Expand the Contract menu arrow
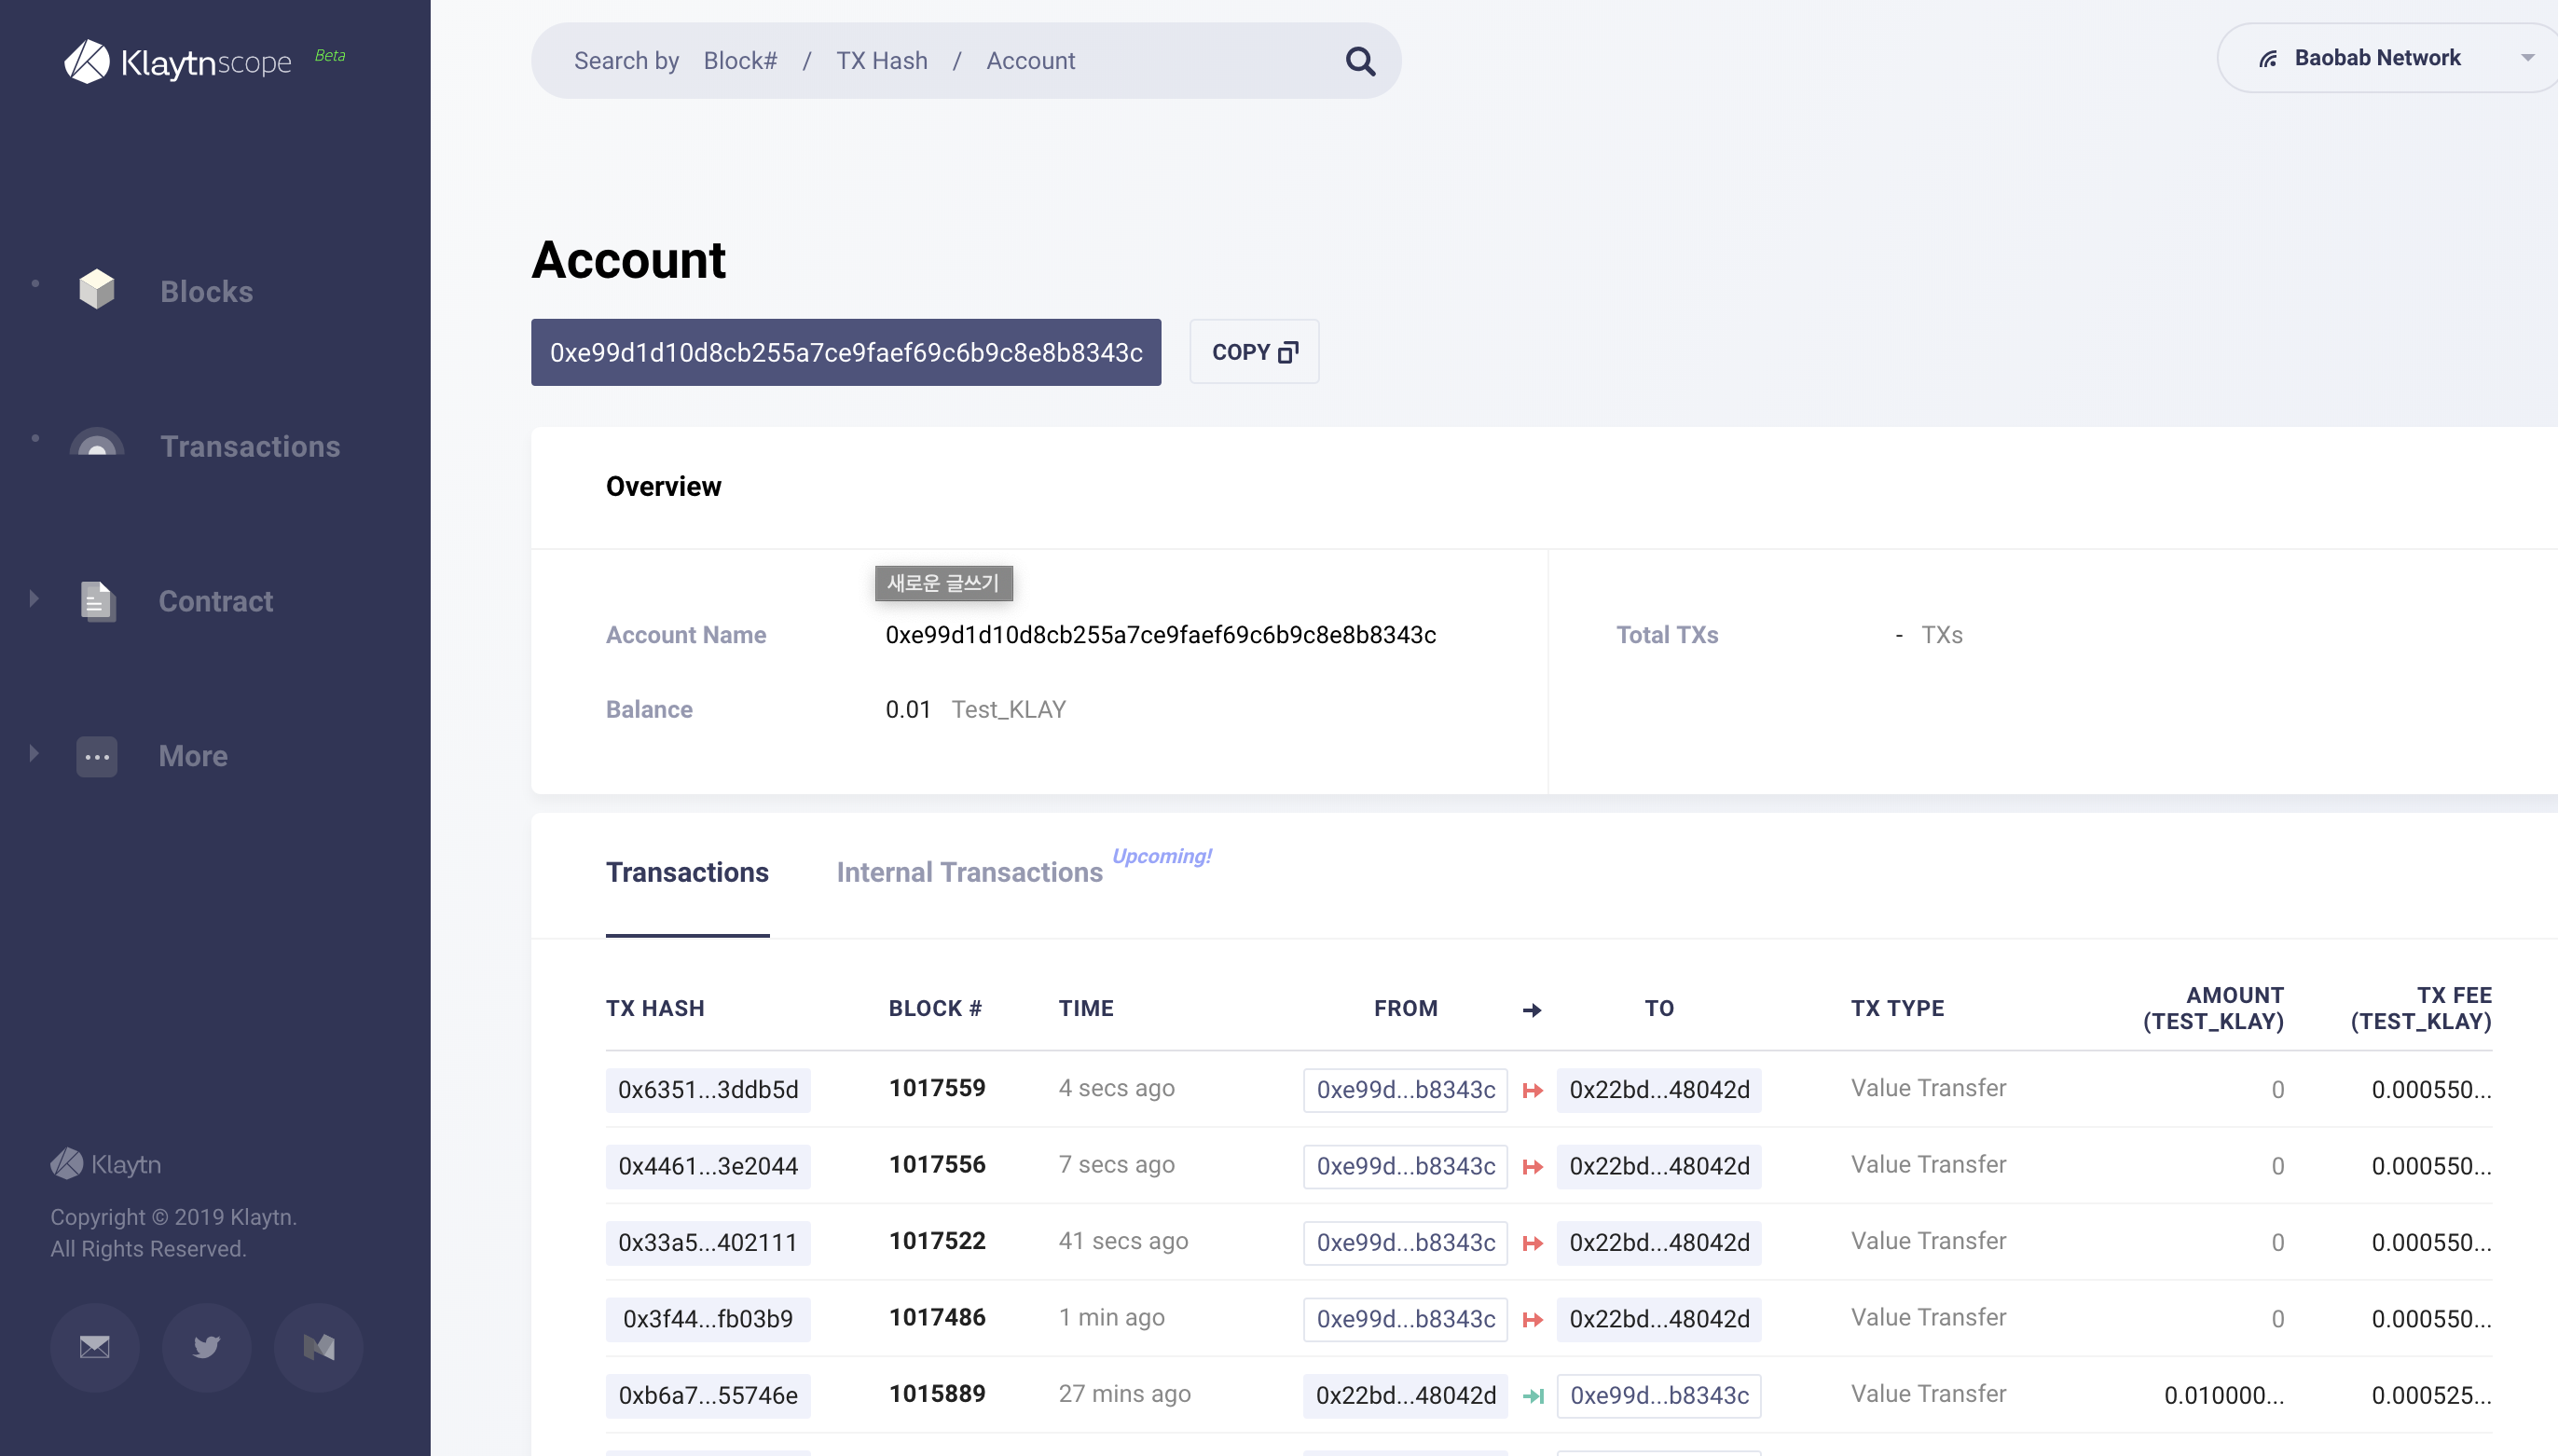The height and width of the screenshot is (1456, 2558). [x=34, y=598]
